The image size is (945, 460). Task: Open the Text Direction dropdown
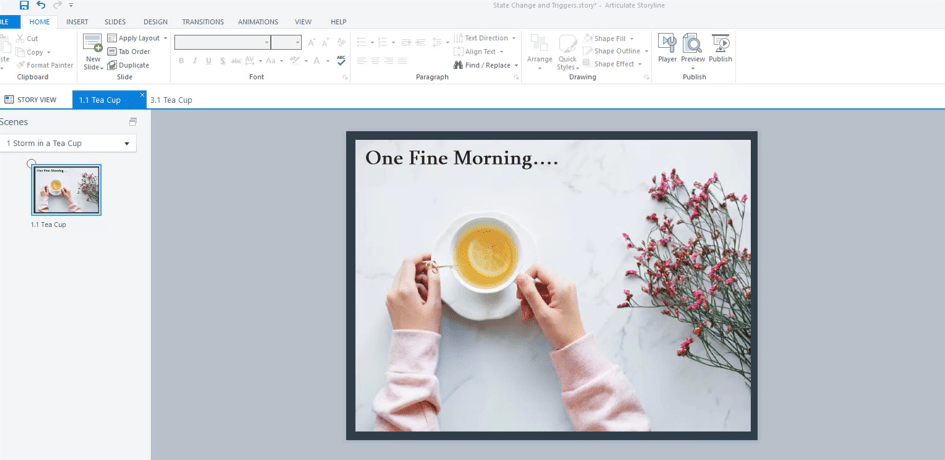click(x=485, y=38)
